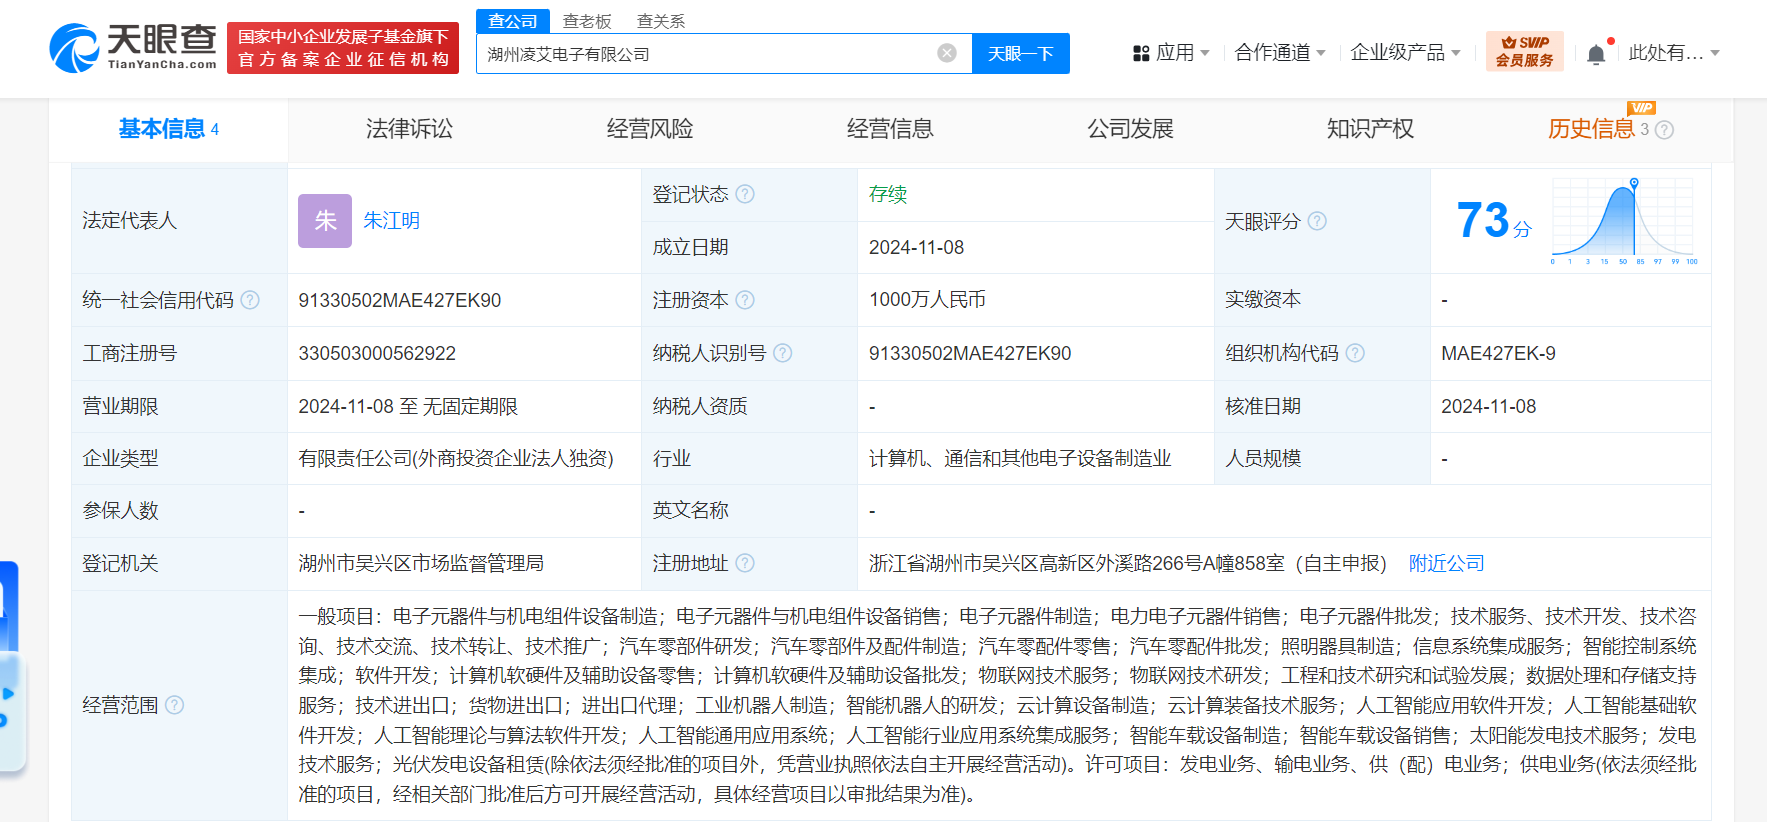Click registration number 330503000562922
The image size is (1767, 822).
pyautogui.click(x=377, y=353)
